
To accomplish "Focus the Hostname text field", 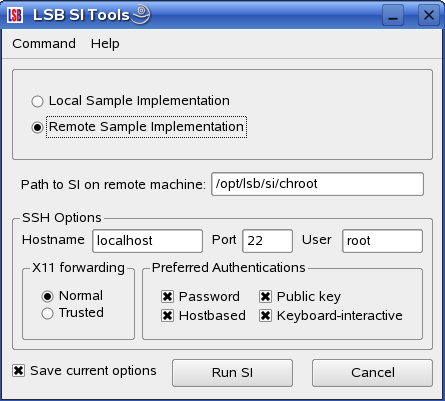I will pos(147,240).
